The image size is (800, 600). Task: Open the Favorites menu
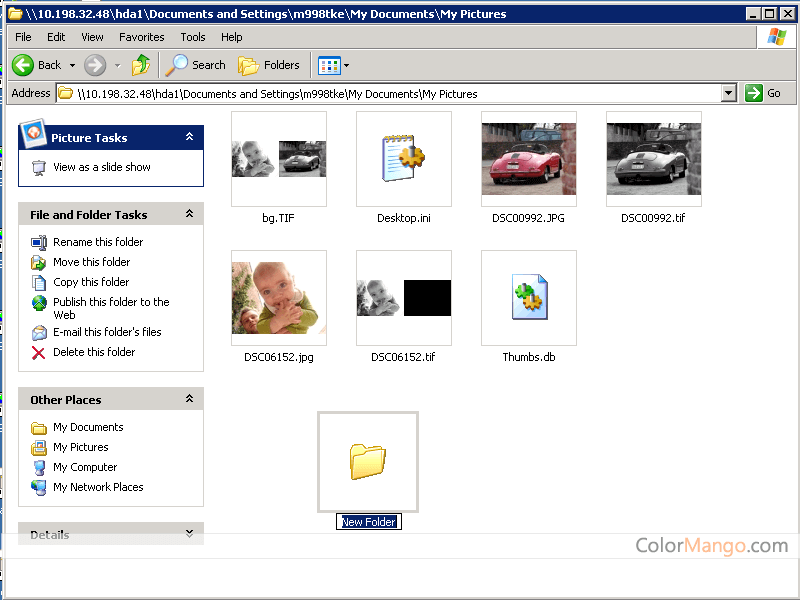[x=141, y=37]
